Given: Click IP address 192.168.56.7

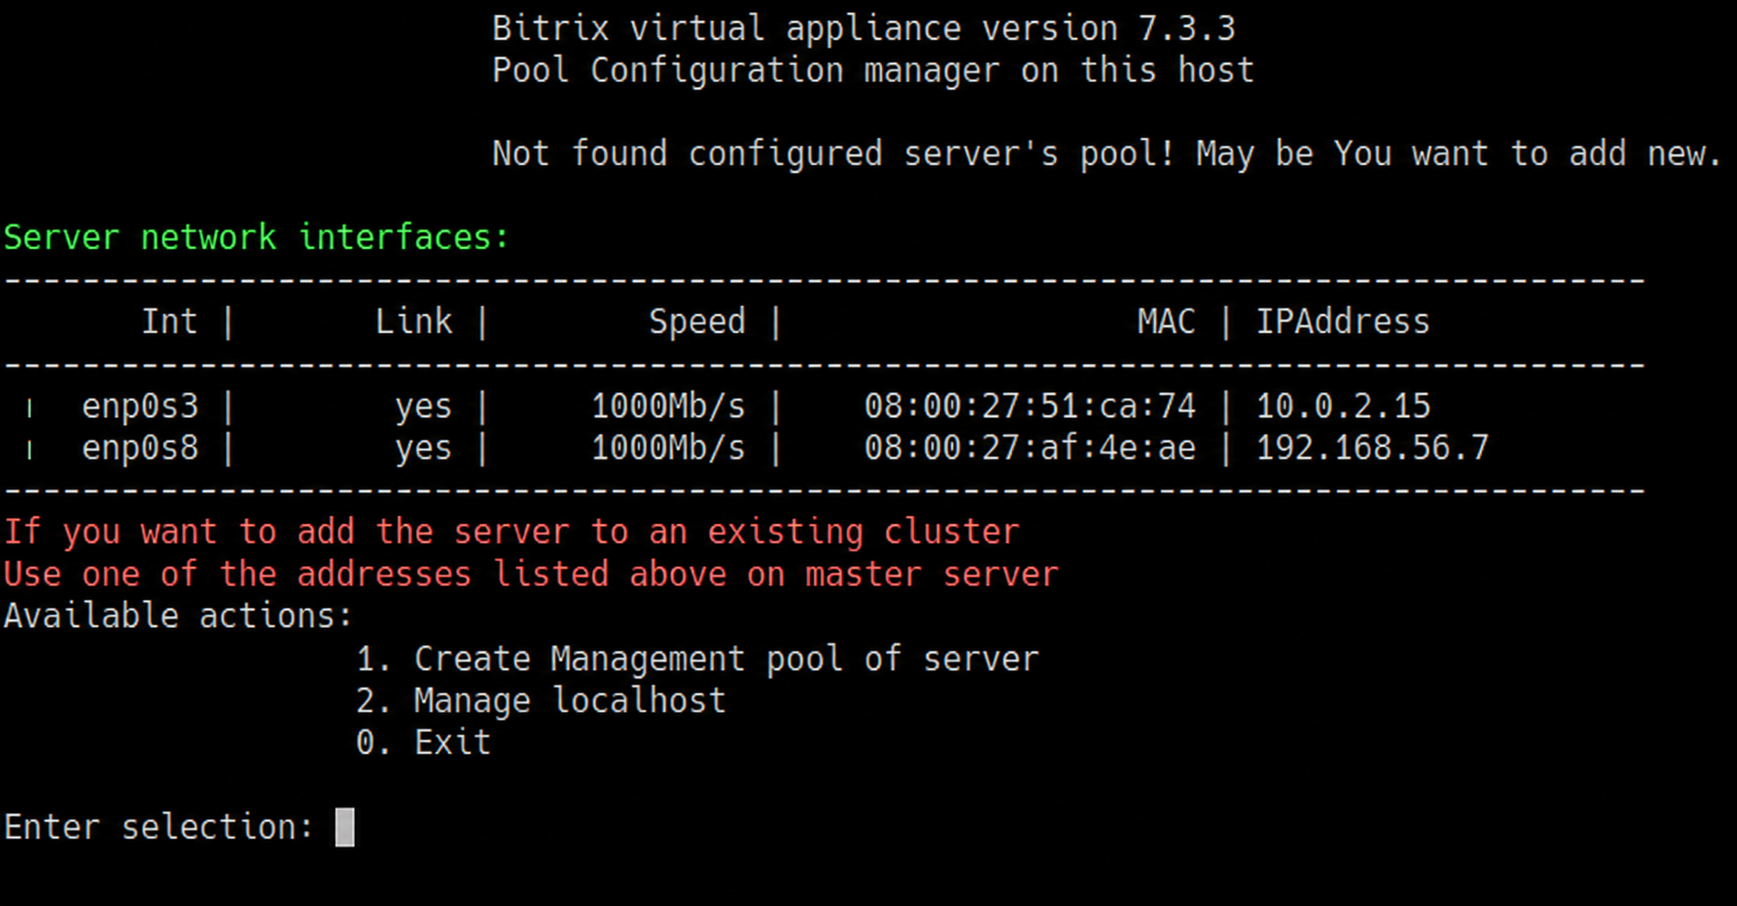Looking at the screenshot, I should 1372,448.
